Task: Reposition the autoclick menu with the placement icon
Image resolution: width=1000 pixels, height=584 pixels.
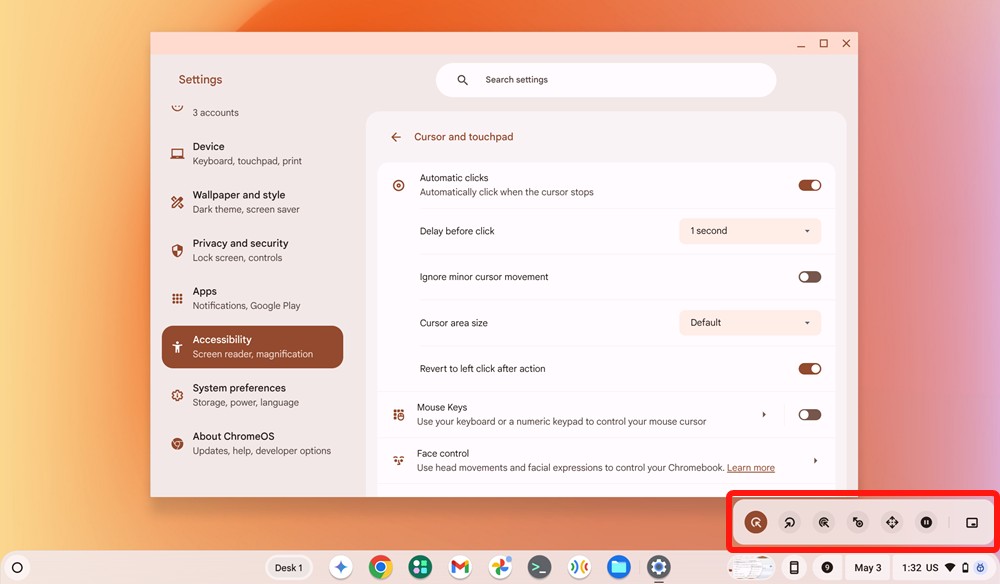Action: click(971, 521)
